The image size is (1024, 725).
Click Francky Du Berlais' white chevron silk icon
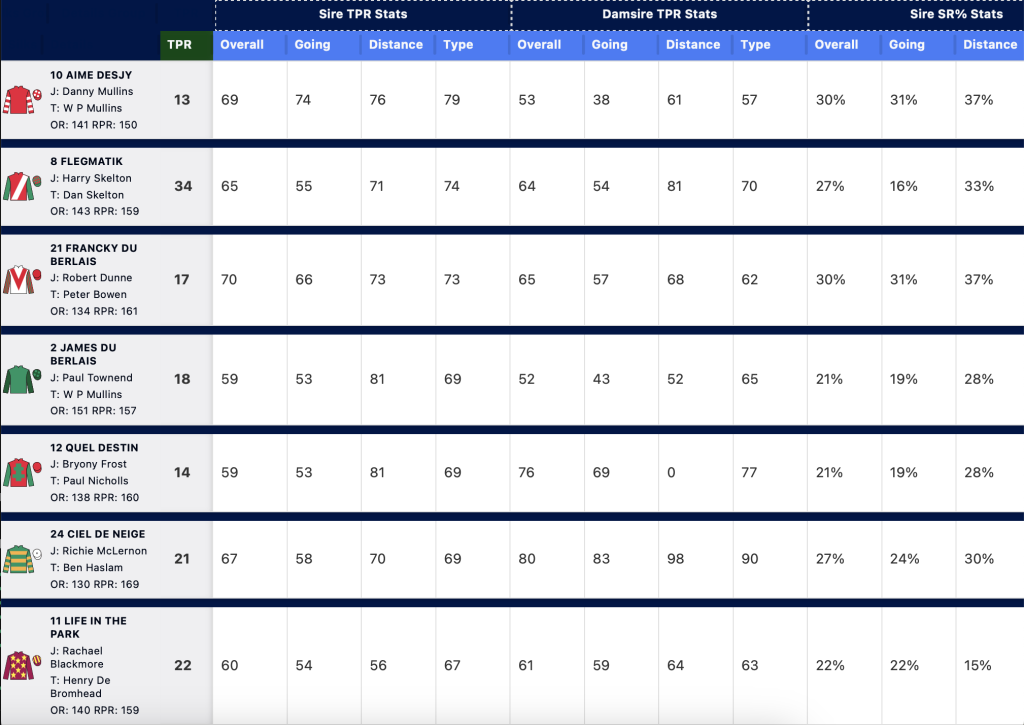coord(18,280)
